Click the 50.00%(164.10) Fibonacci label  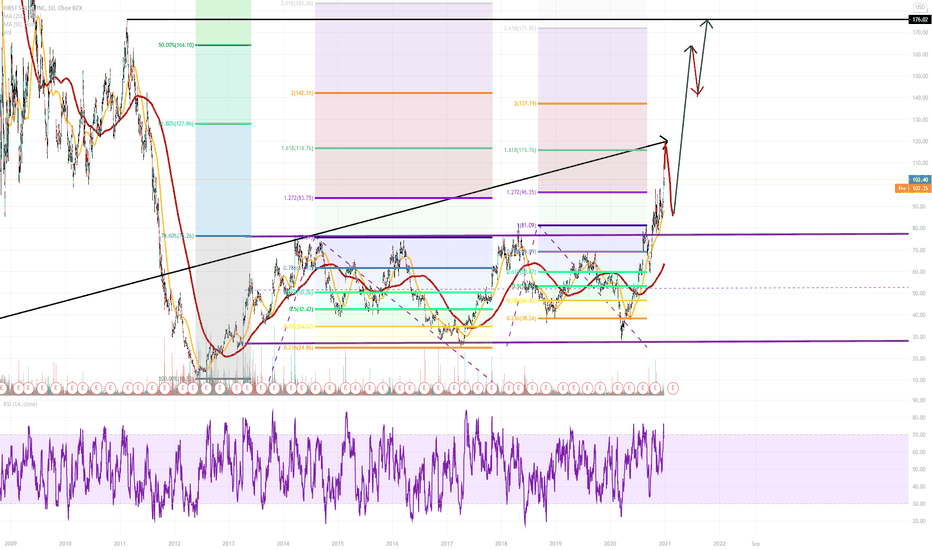[176, 45]
